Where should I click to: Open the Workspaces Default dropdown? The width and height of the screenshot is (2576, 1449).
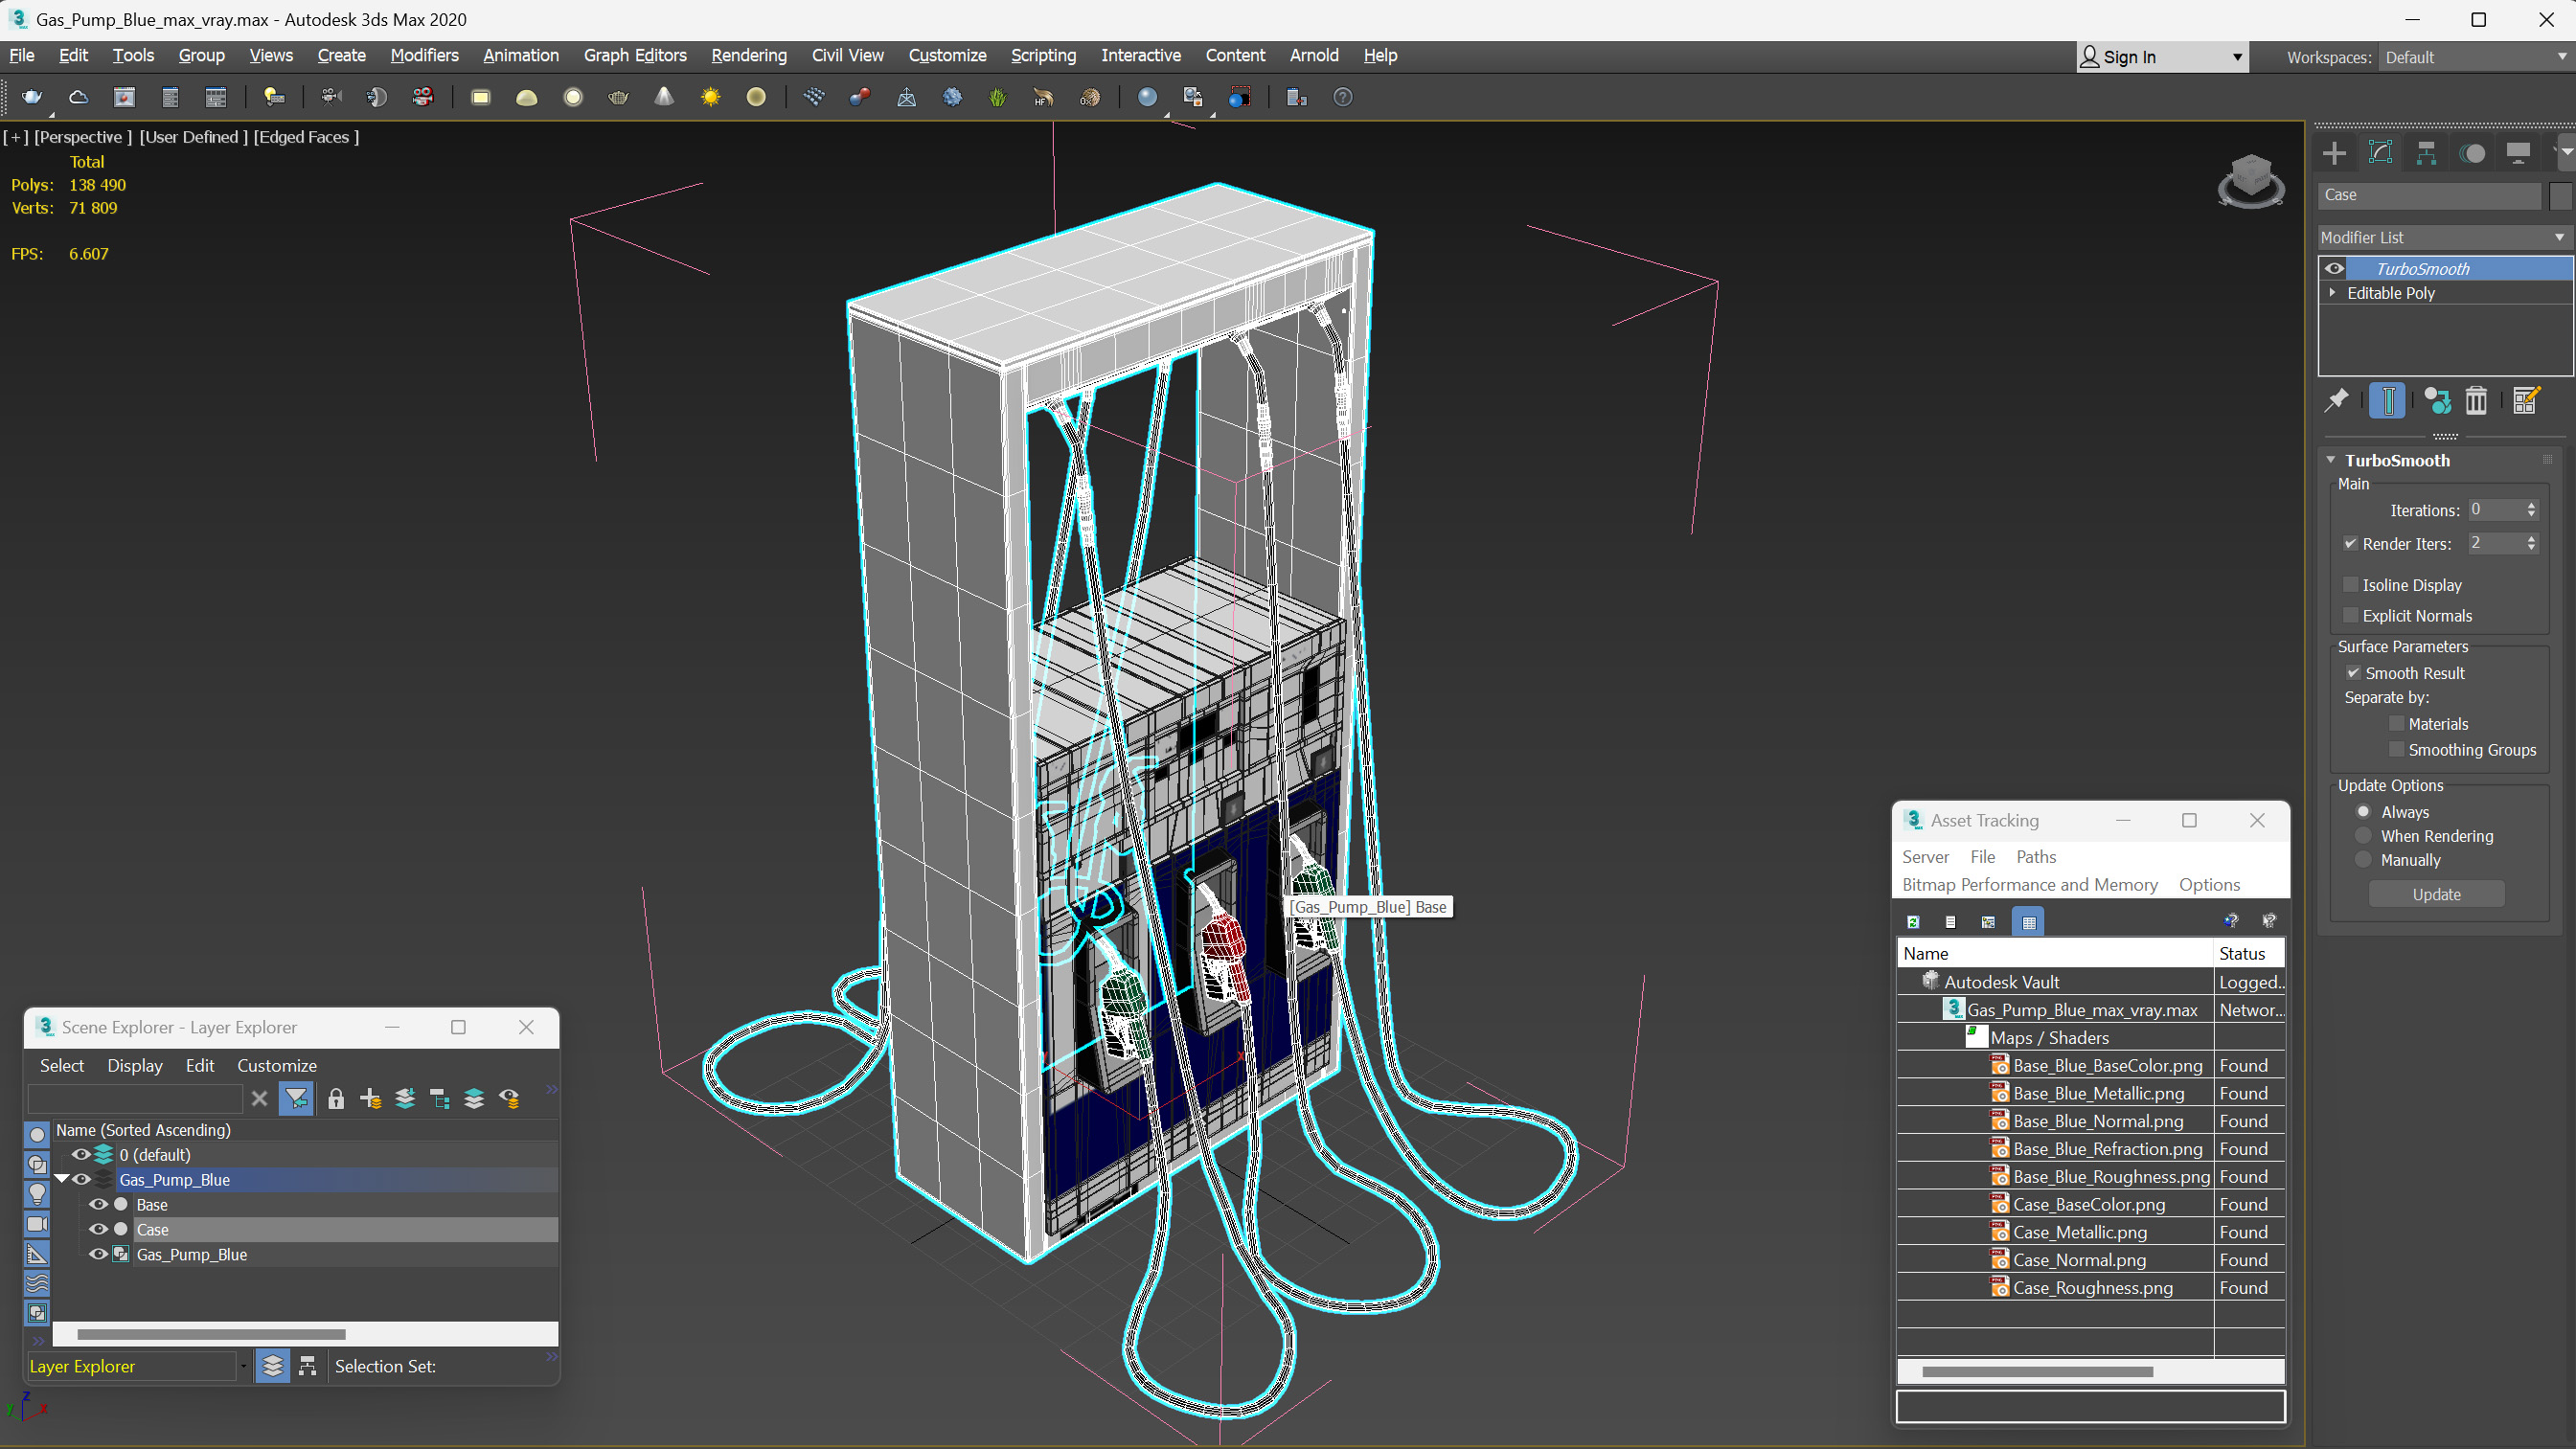point(2474,57)
